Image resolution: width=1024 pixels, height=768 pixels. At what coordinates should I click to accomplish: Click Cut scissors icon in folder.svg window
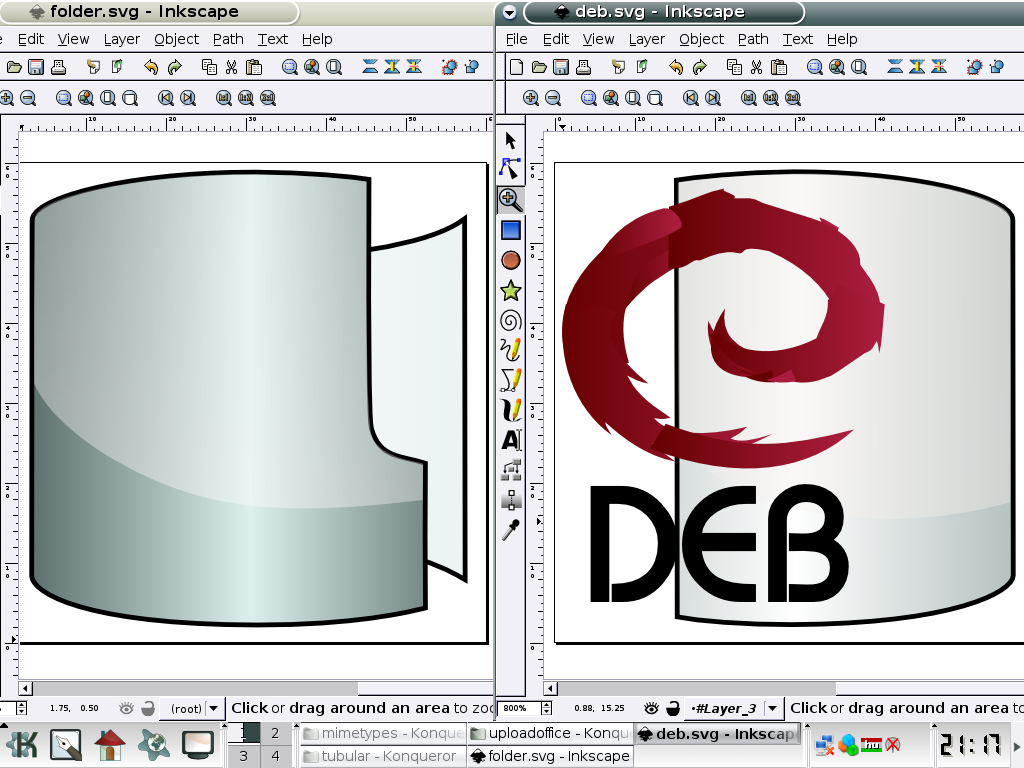(231, 67)
